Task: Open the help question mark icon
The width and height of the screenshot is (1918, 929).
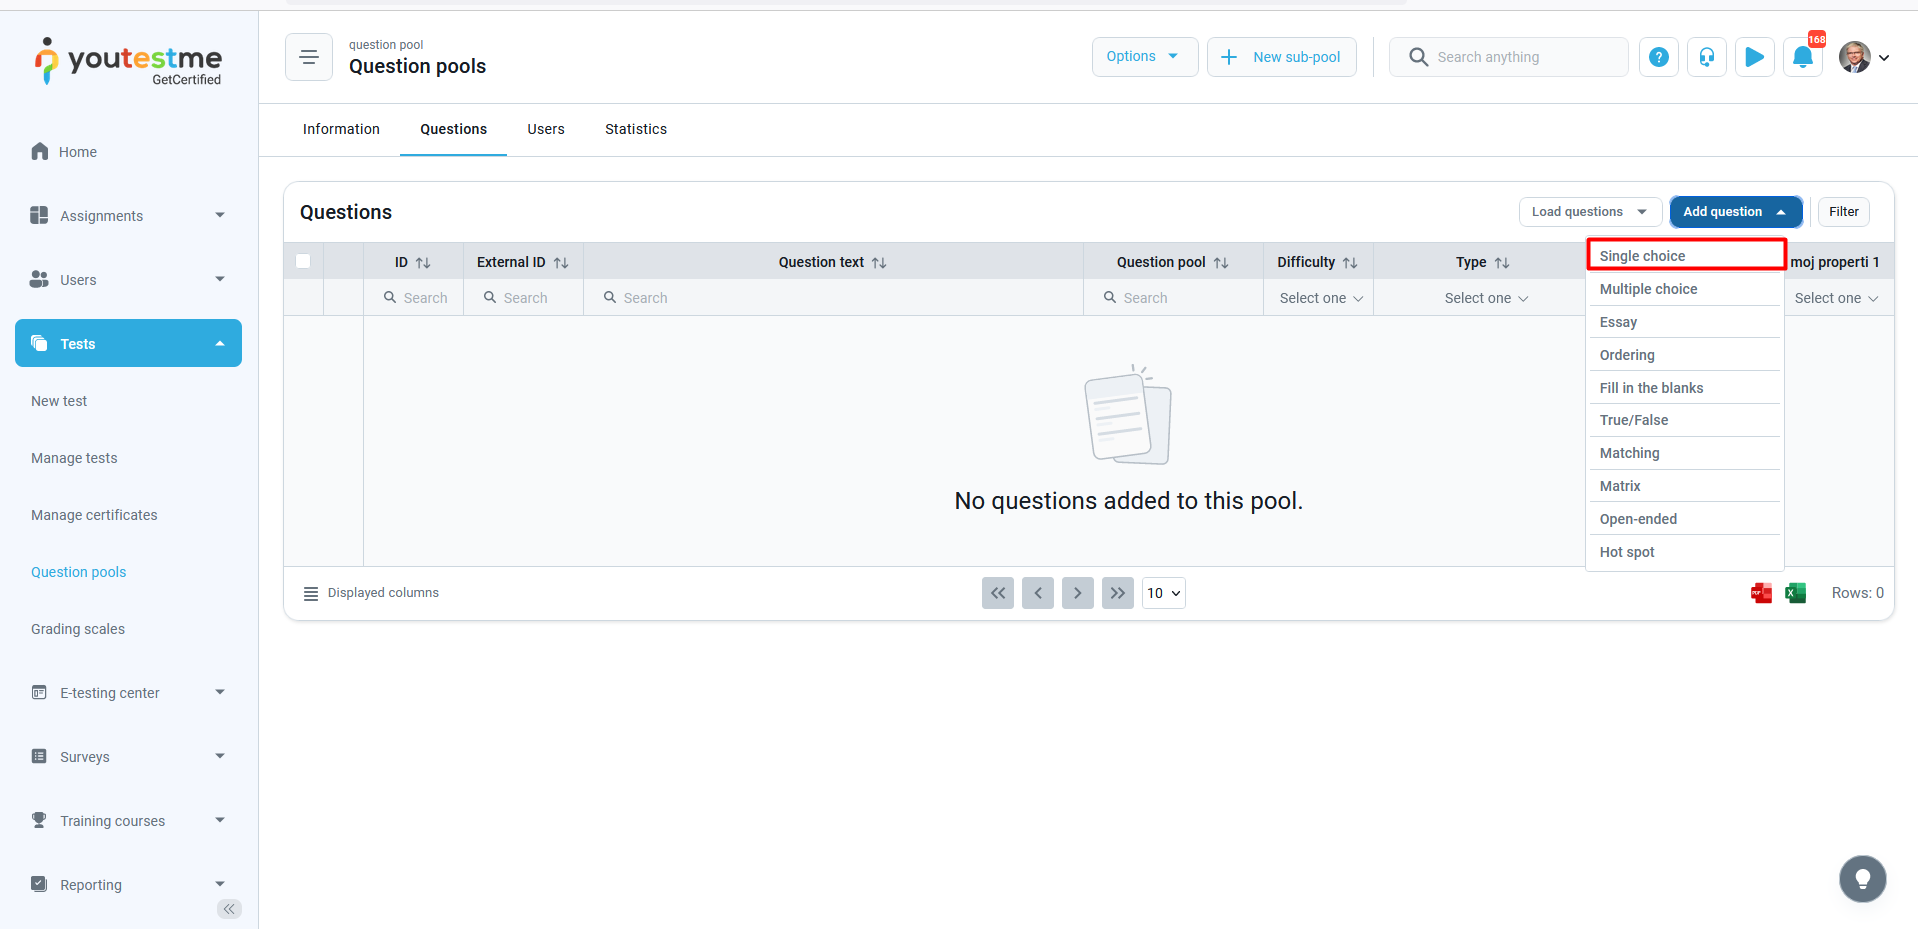Action: click(x=1658, y=57)
